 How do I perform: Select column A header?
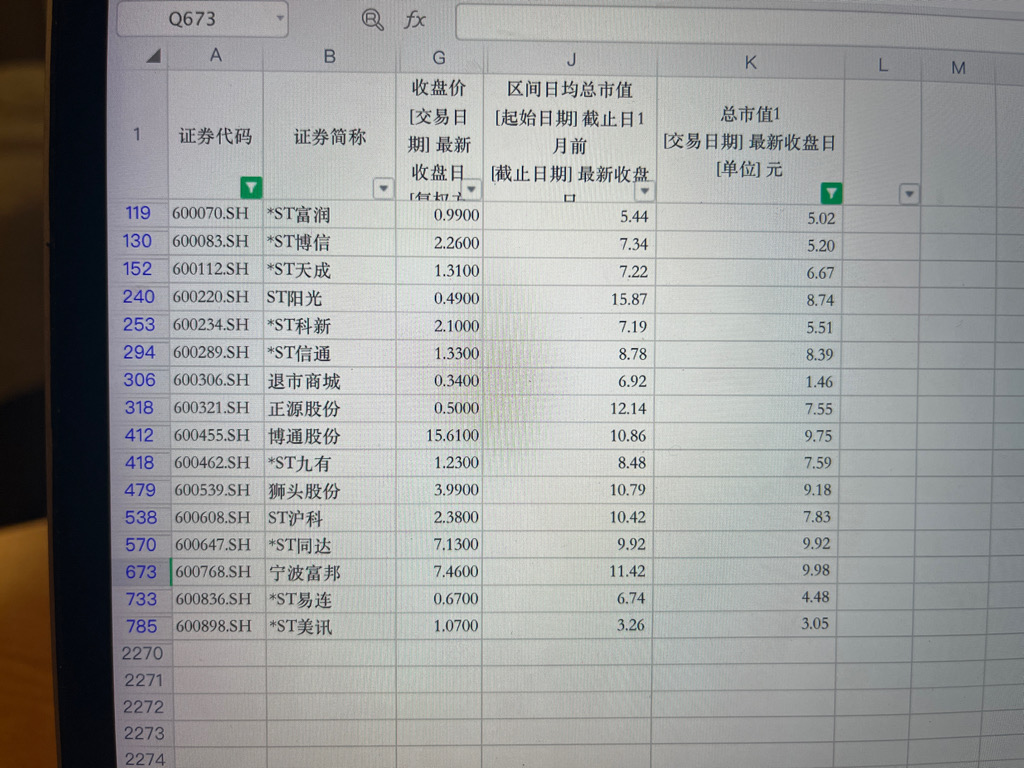click(216, 56)
